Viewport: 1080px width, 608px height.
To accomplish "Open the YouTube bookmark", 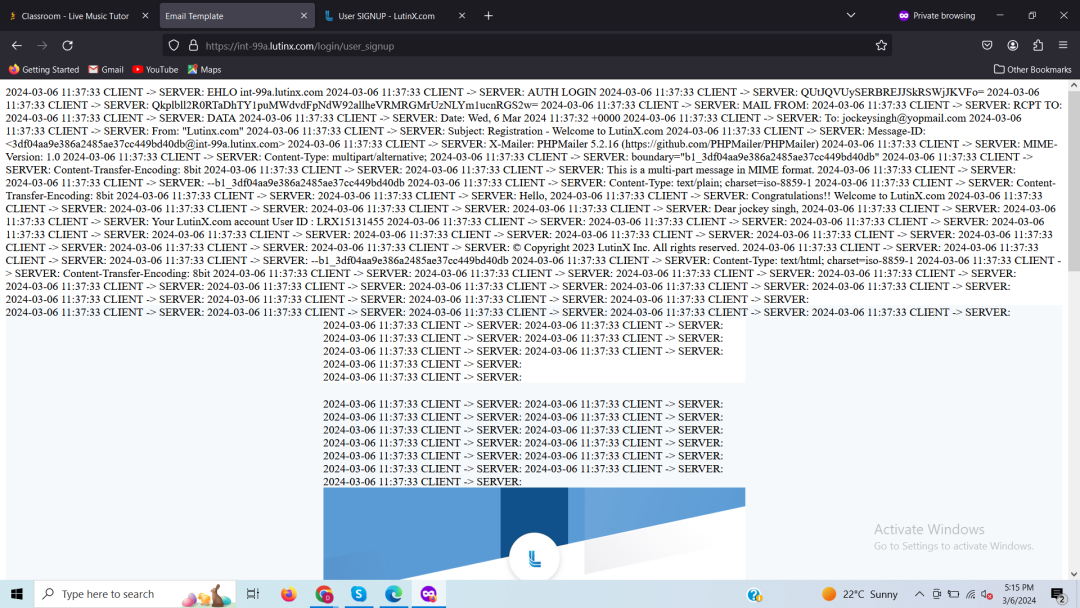I will pos(155,69).
